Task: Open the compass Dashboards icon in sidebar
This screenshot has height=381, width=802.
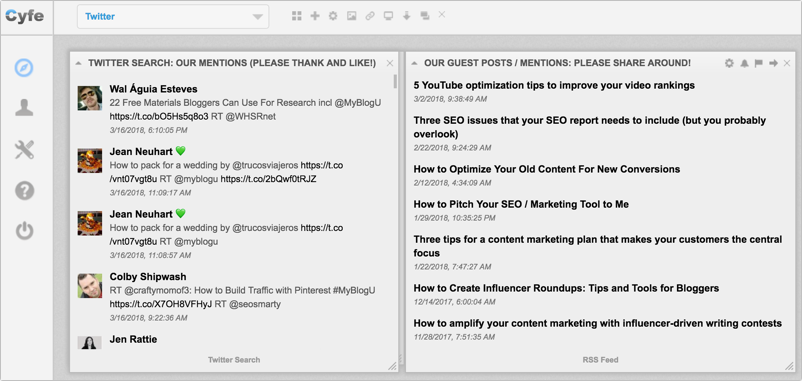Action: 24,68
